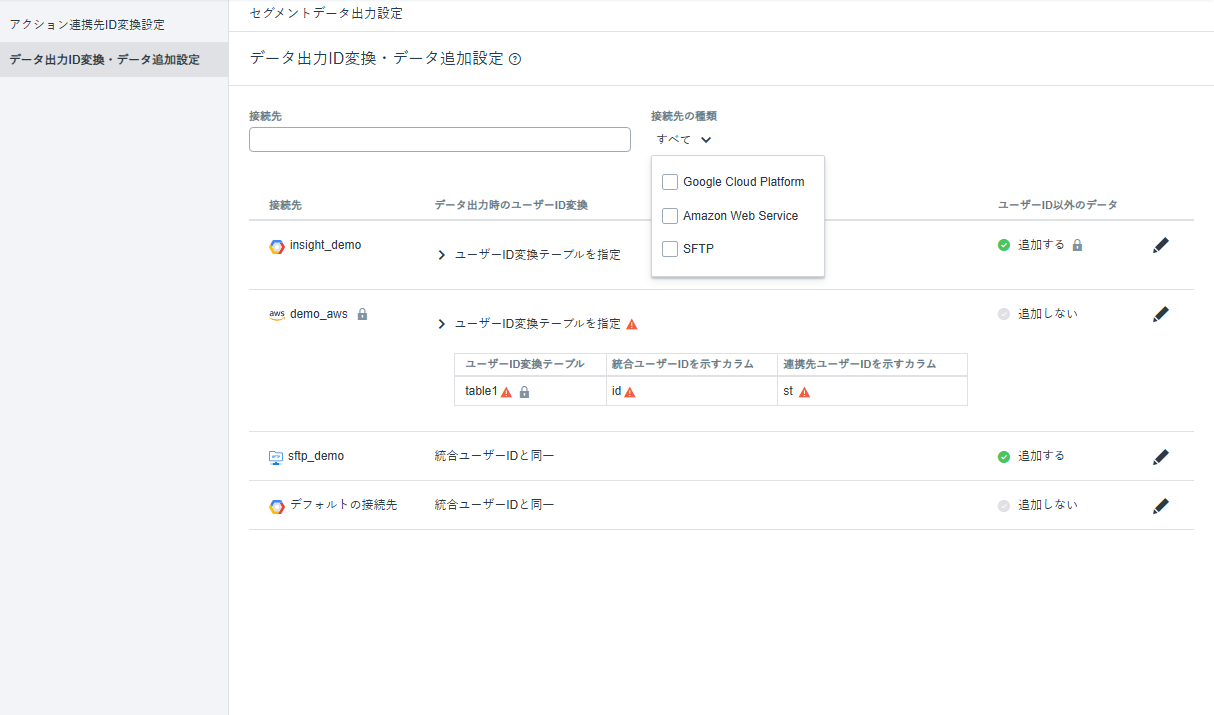
Task: Click 連携先ユーザーIDを示すカラム column header
Action: point(860,364)
